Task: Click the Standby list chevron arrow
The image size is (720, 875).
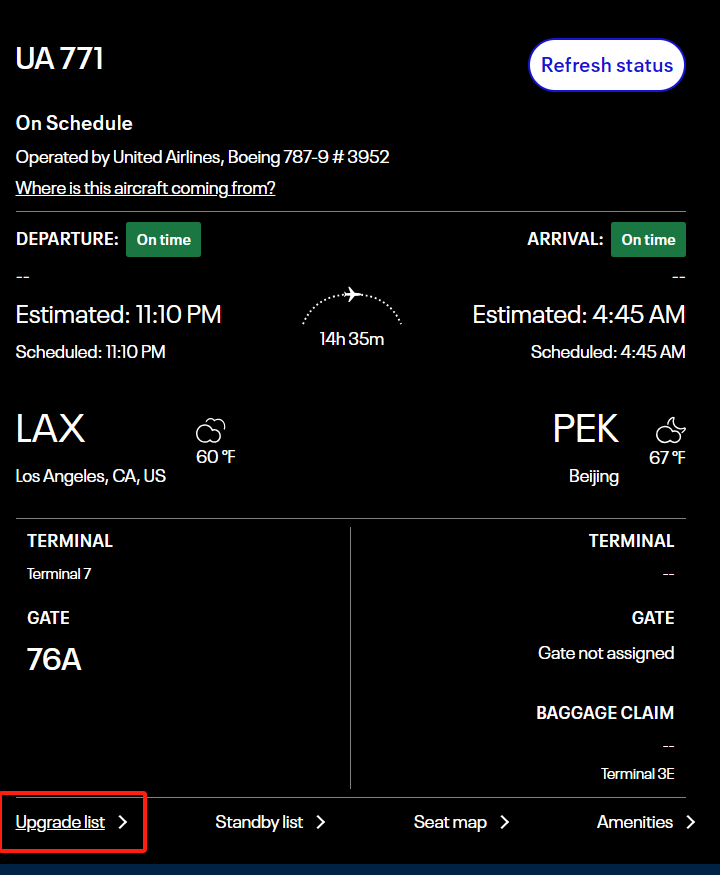Action: click(321, 822)
